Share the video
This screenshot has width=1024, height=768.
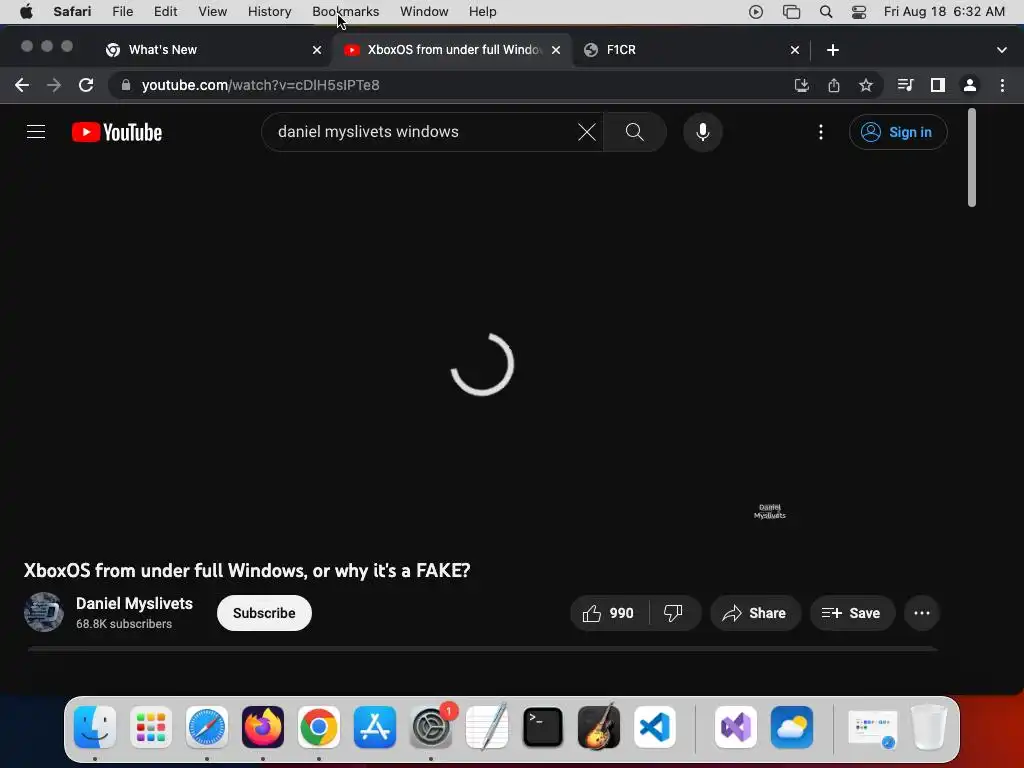755,613
